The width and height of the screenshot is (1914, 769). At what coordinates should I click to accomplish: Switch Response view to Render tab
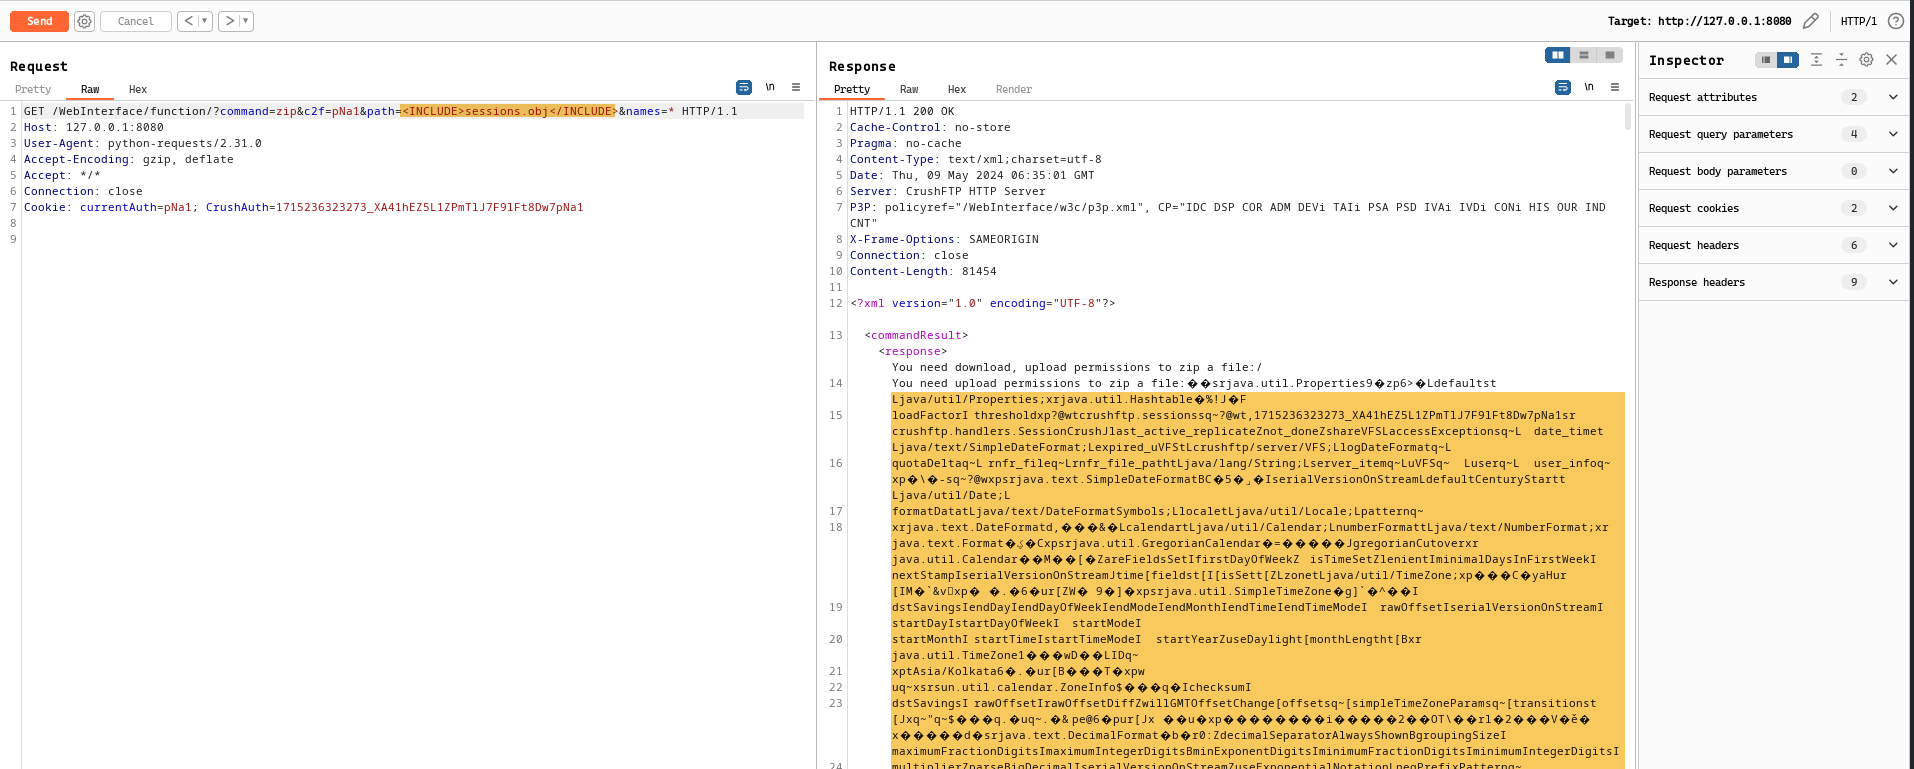tap(1014, 89)
